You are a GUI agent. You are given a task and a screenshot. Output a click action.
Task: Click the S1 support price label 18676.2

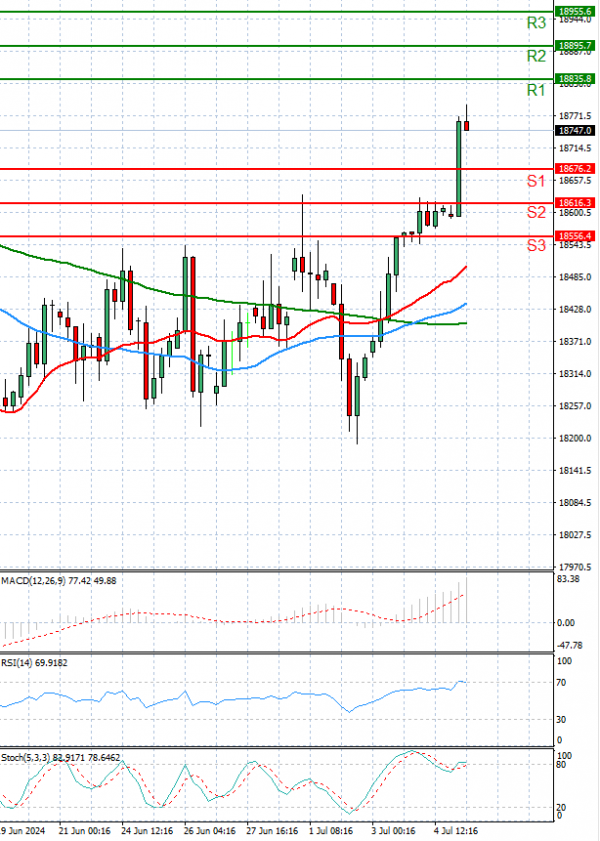point(575,169)
